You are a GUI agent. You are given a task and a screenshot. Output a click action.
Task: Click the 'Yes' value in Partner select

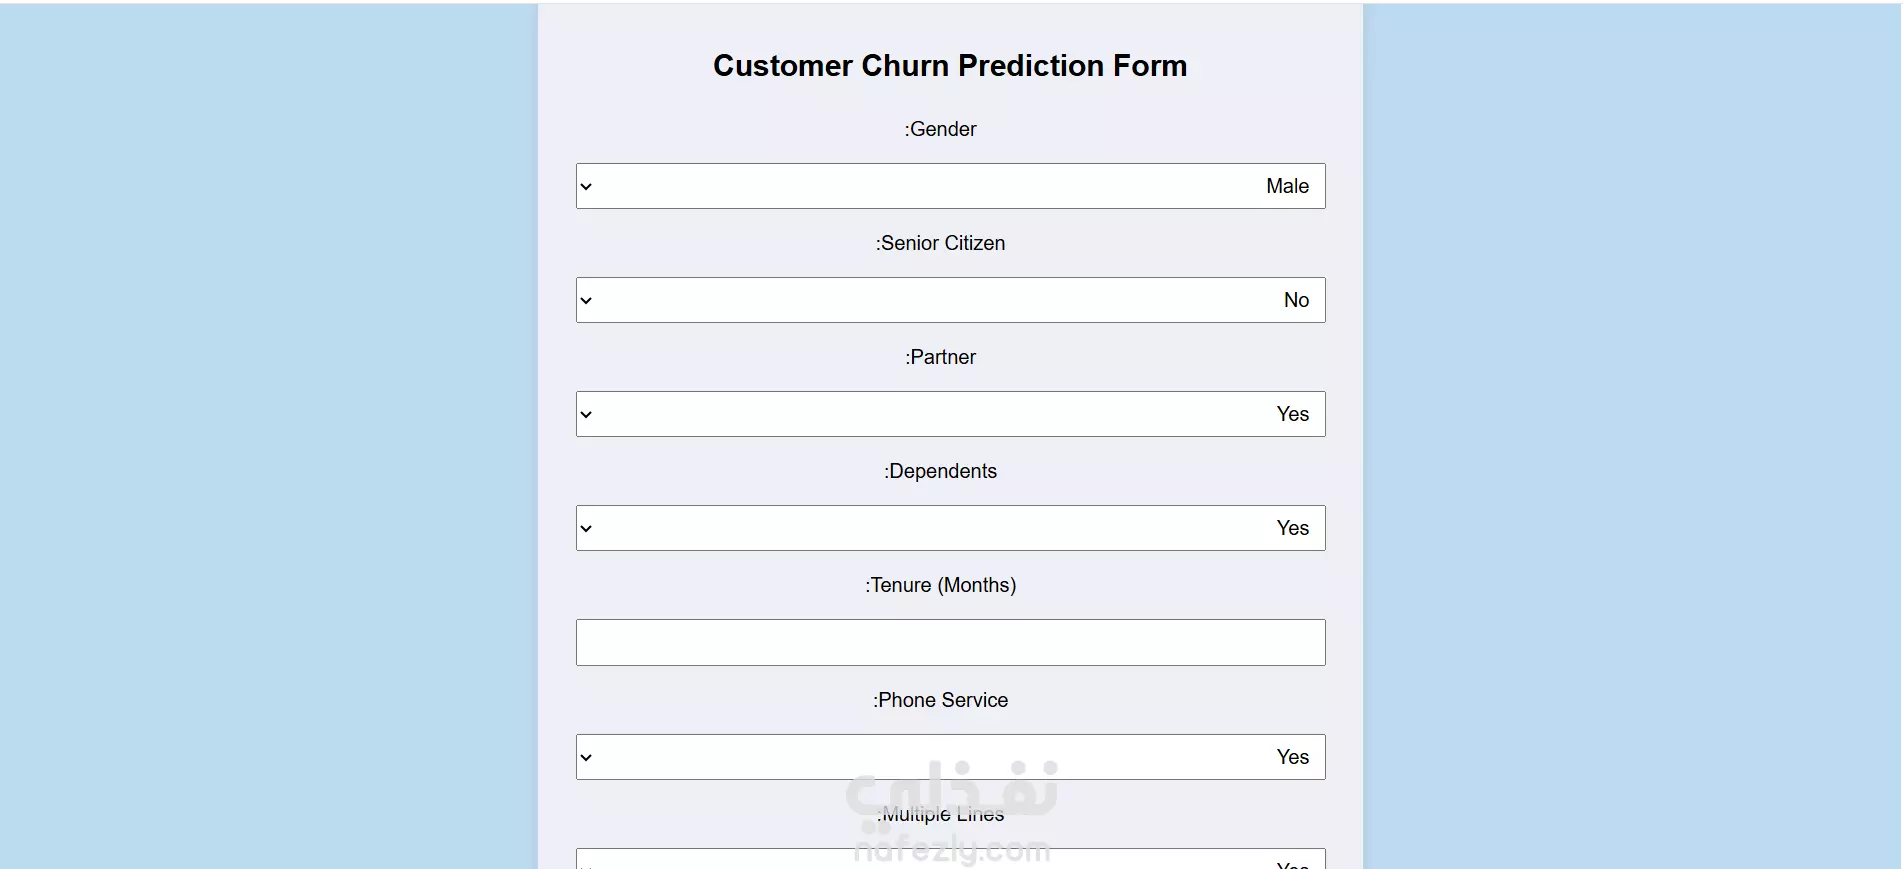point(1292,415)
